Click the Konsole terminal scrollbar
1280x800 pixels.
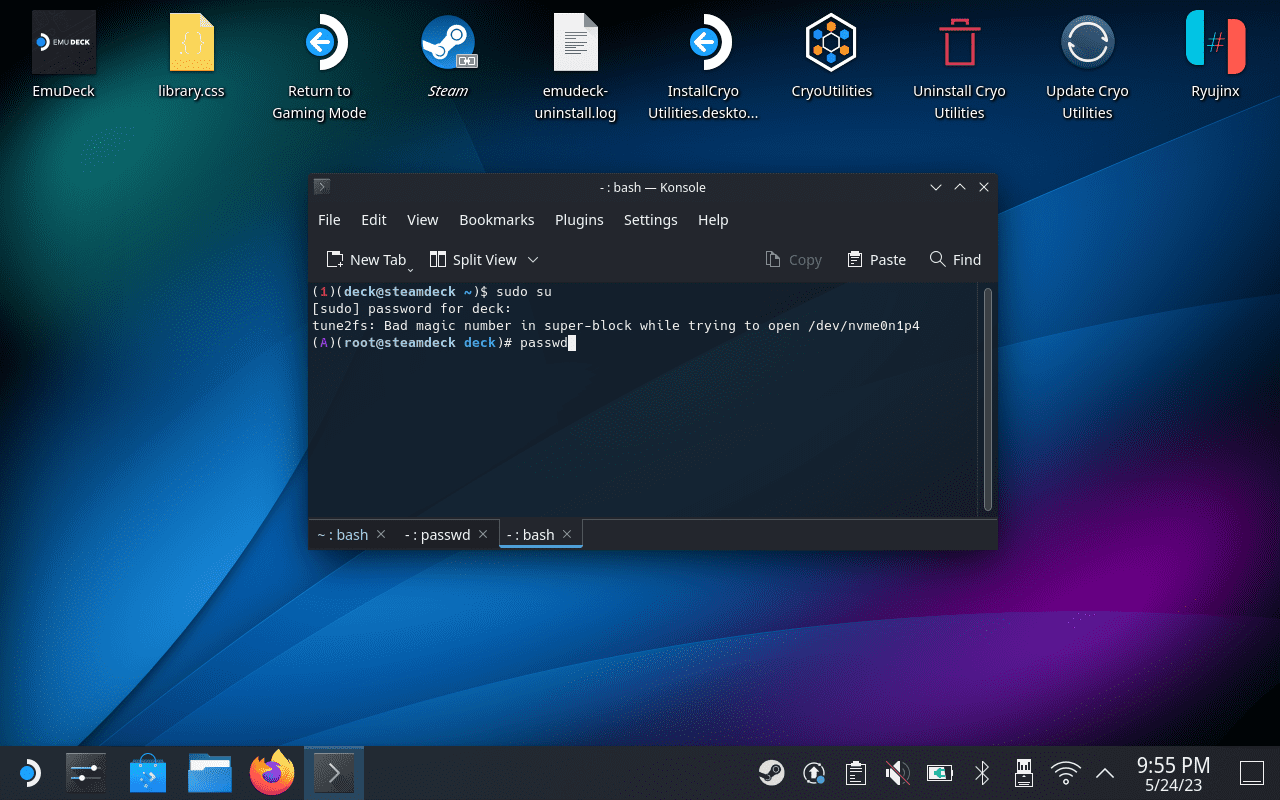tap(988, 399)
